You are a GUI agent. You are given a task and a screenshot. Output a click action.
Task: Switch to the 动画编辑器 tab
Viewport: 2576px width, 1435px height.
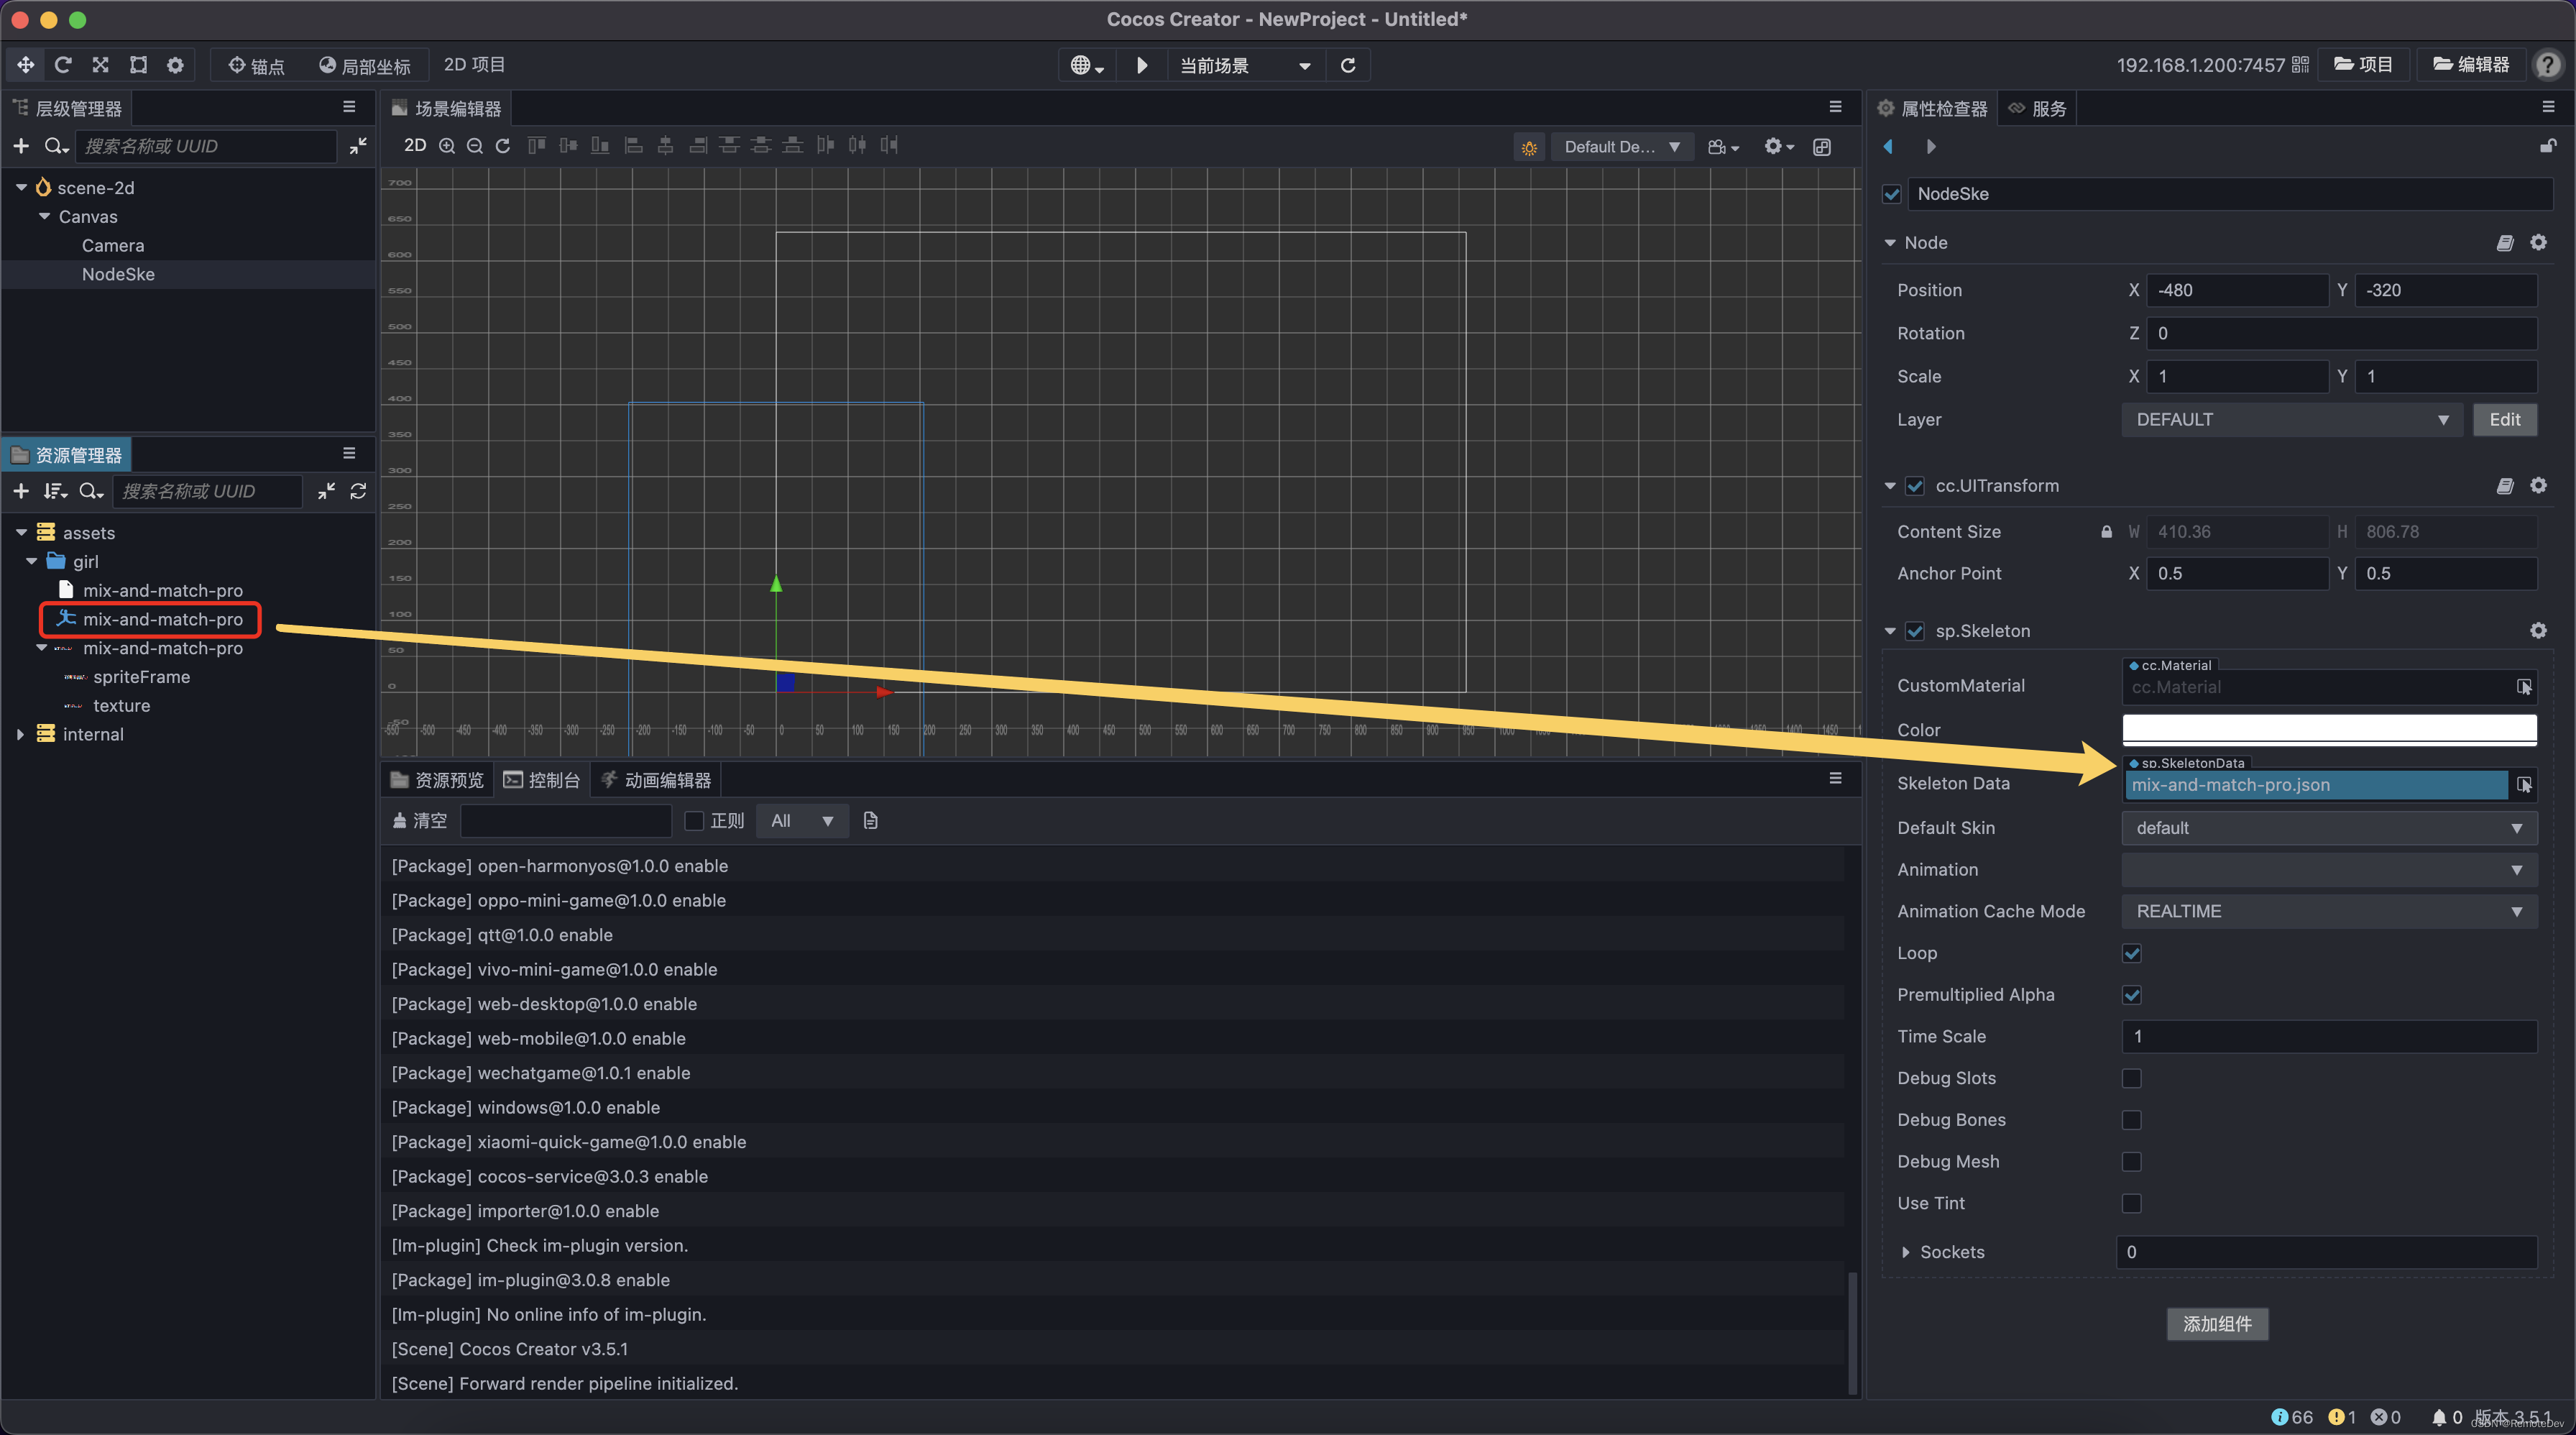[x=655, y=780]
